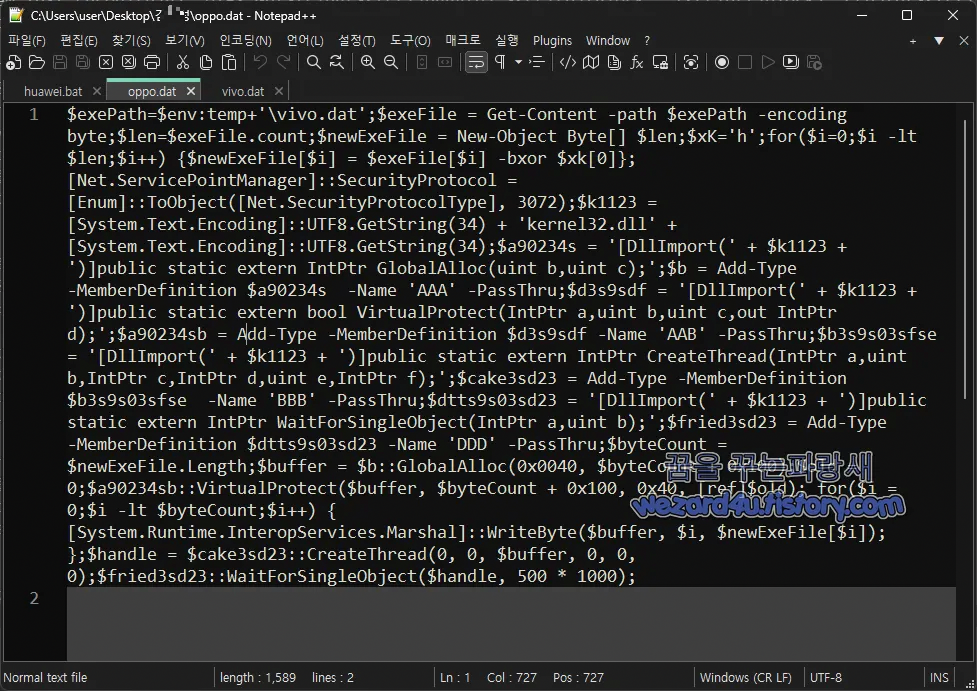Open the 편집(E) menu

coord(79,41)
